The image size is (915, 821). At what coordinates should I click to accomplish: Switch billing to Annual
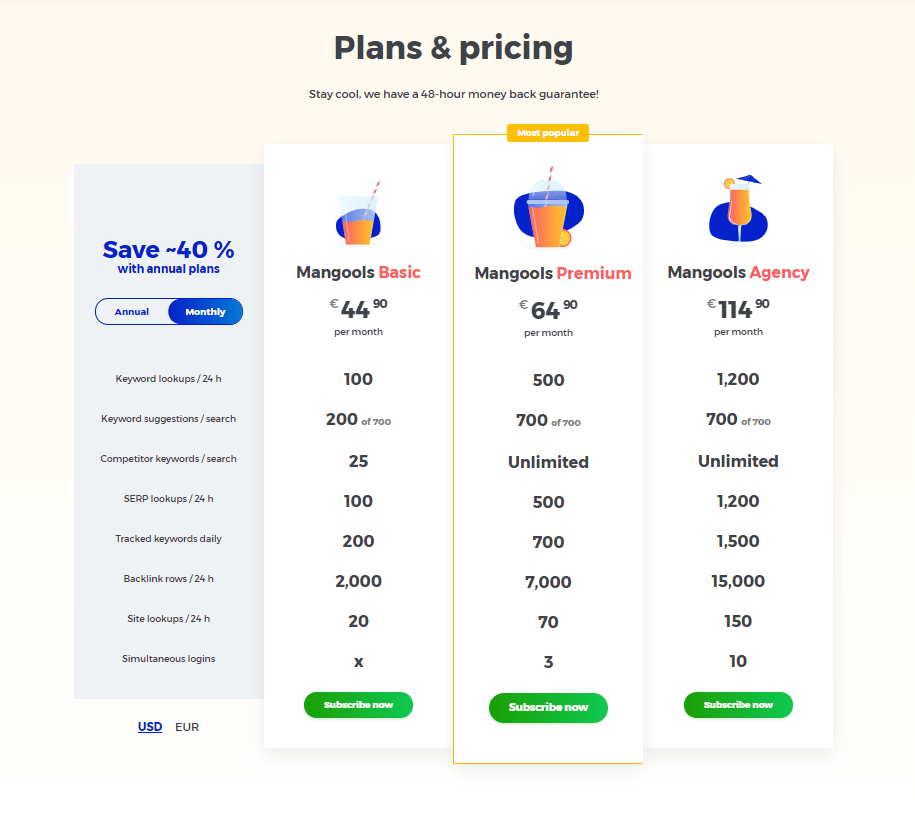pos(132,312)
